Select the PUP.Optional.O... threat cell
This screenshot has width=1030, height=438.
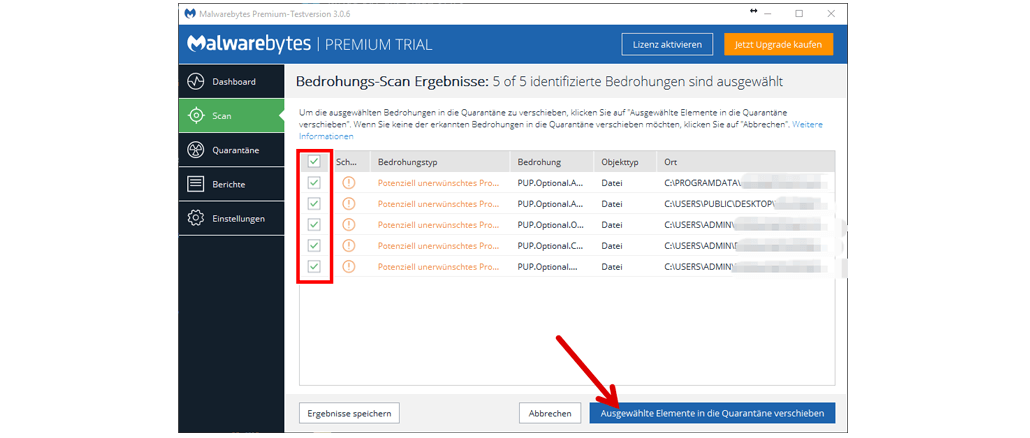point(552,225)
